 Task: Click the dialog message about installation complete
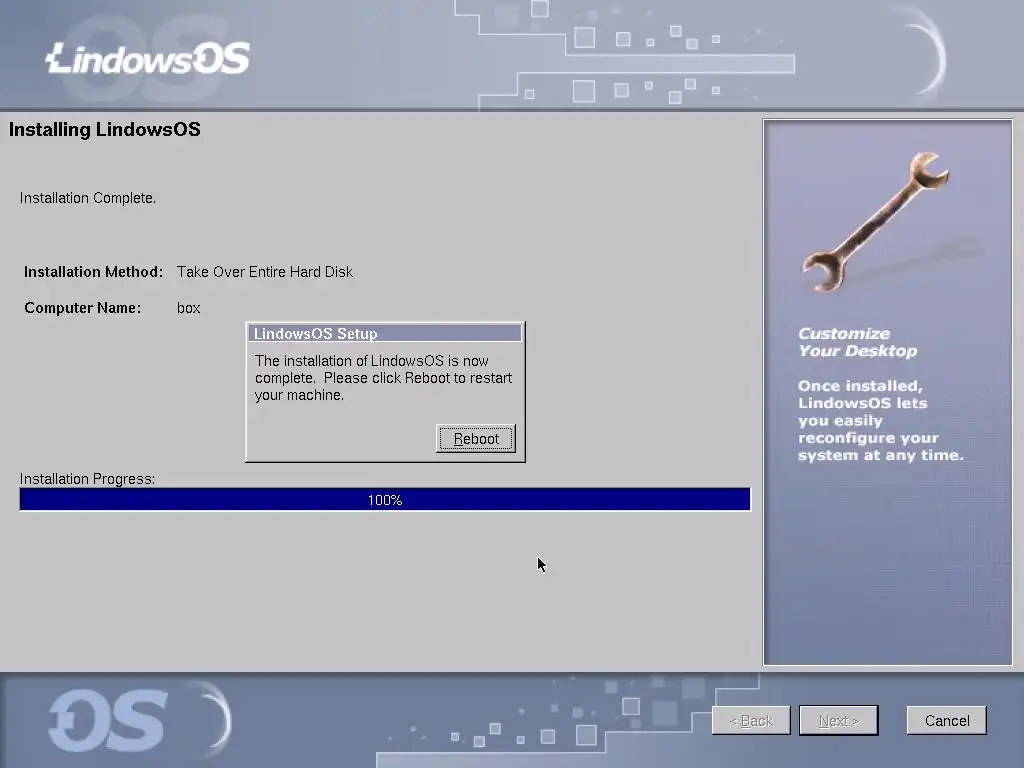[383, 377]
